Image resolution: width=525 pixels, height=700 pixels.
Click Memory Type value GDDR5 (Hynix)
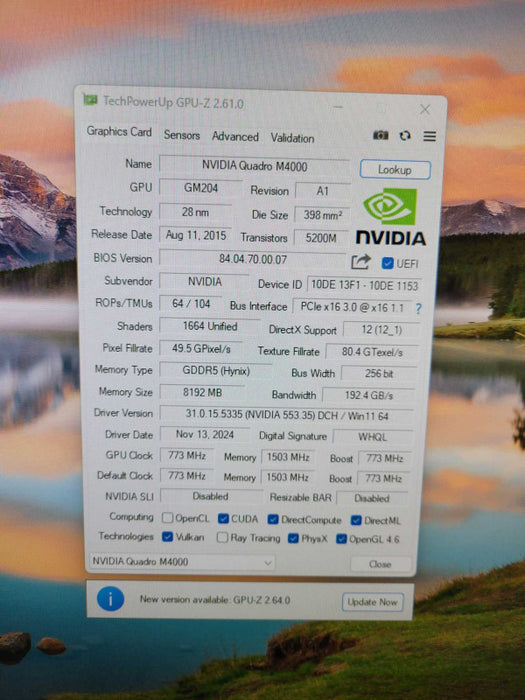(216, 371)
